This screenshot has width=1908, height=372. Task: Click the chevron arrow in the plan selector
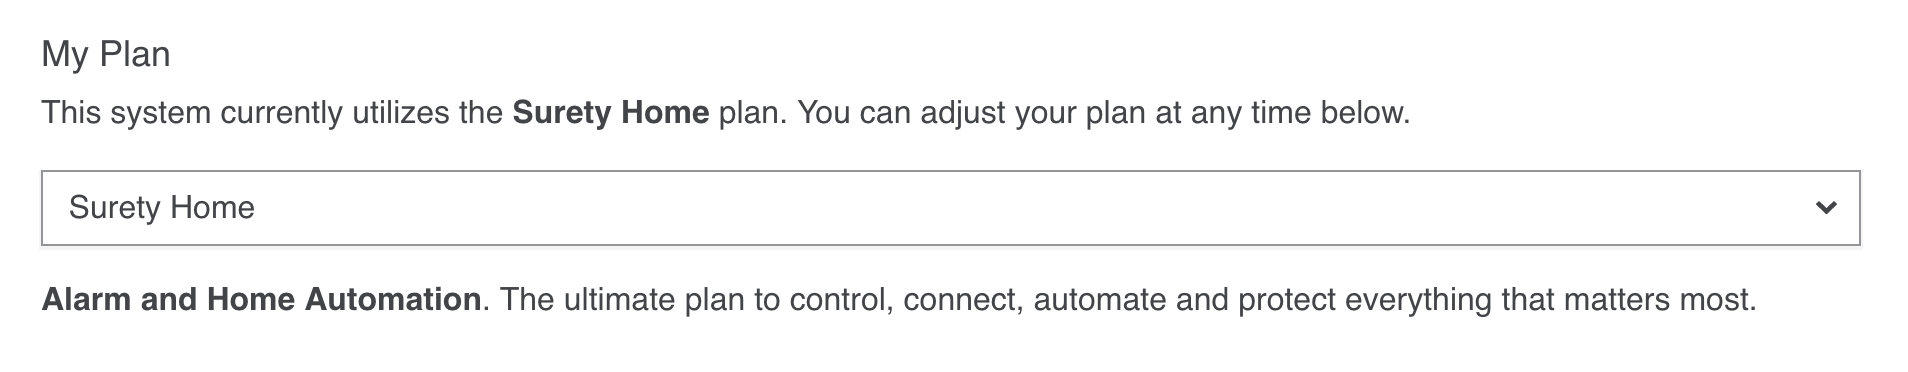(x=1826, y=208)
